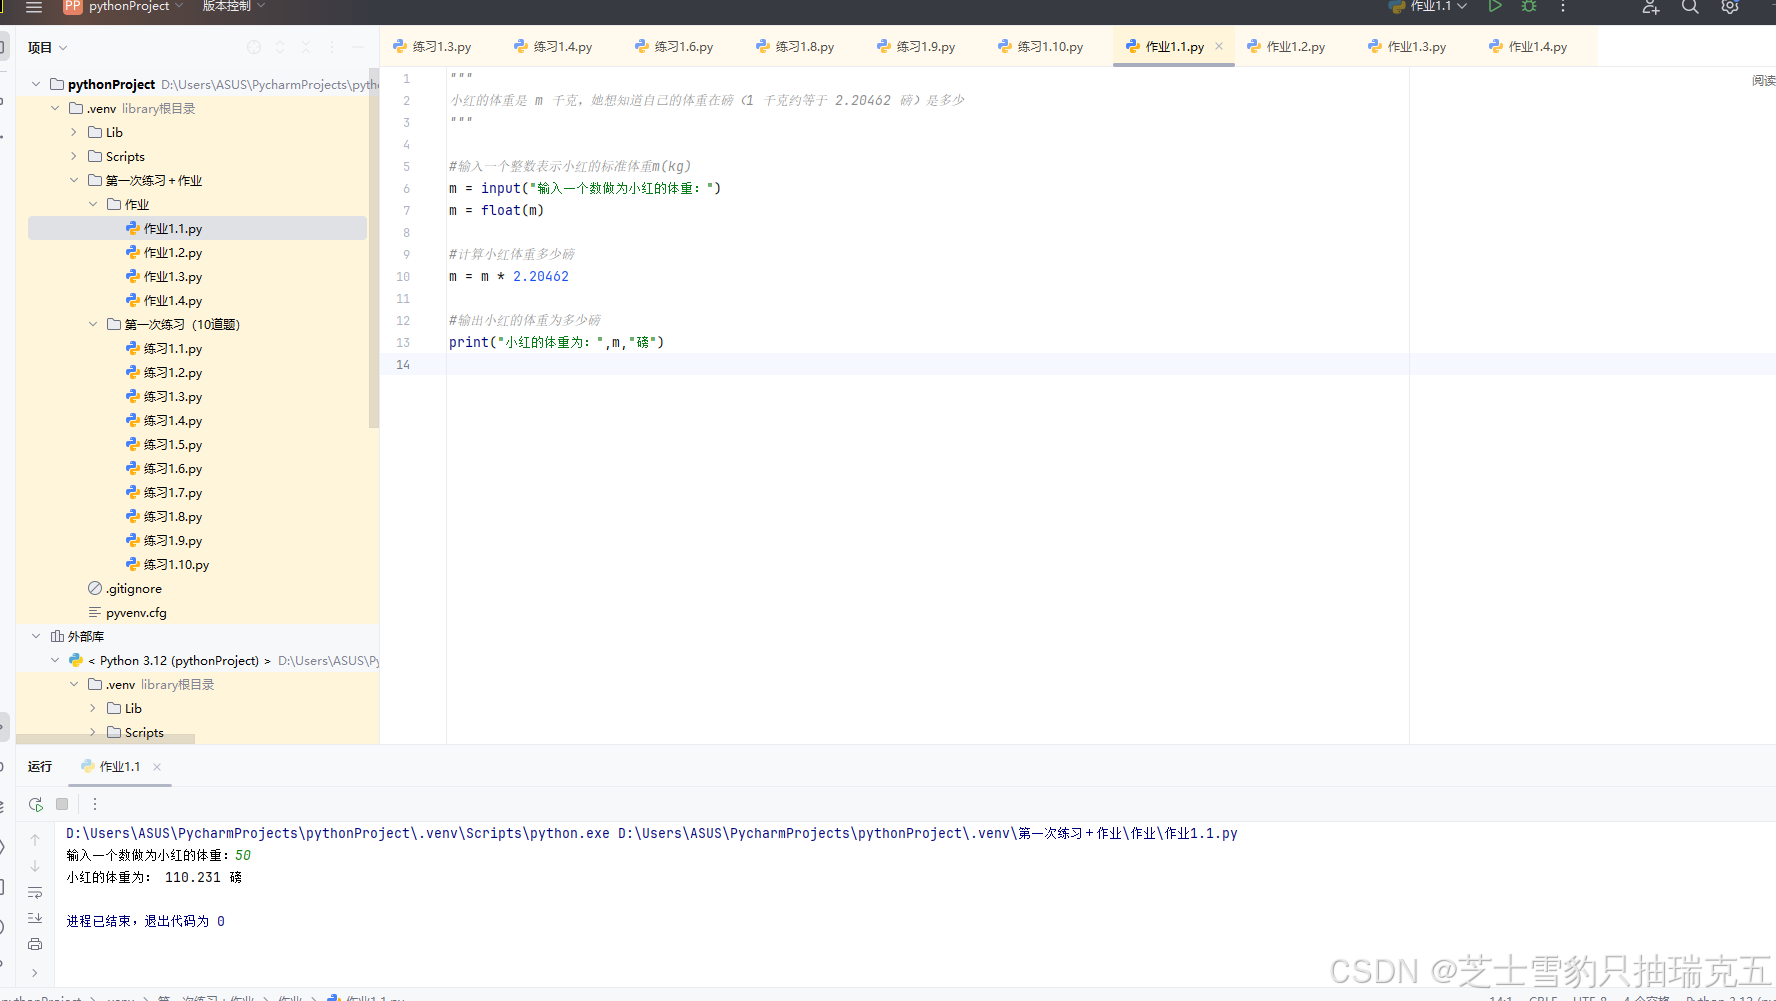Expand the Lib folder in project tree
Viewport: 1776px width, 1001px height.
pyautogui.click(x=72, y=132)
